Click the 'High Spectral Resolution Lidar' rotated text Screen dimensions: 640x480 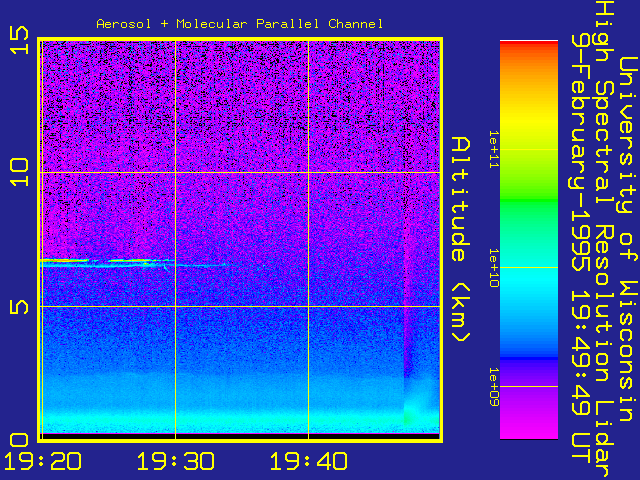tap(604, 239)
